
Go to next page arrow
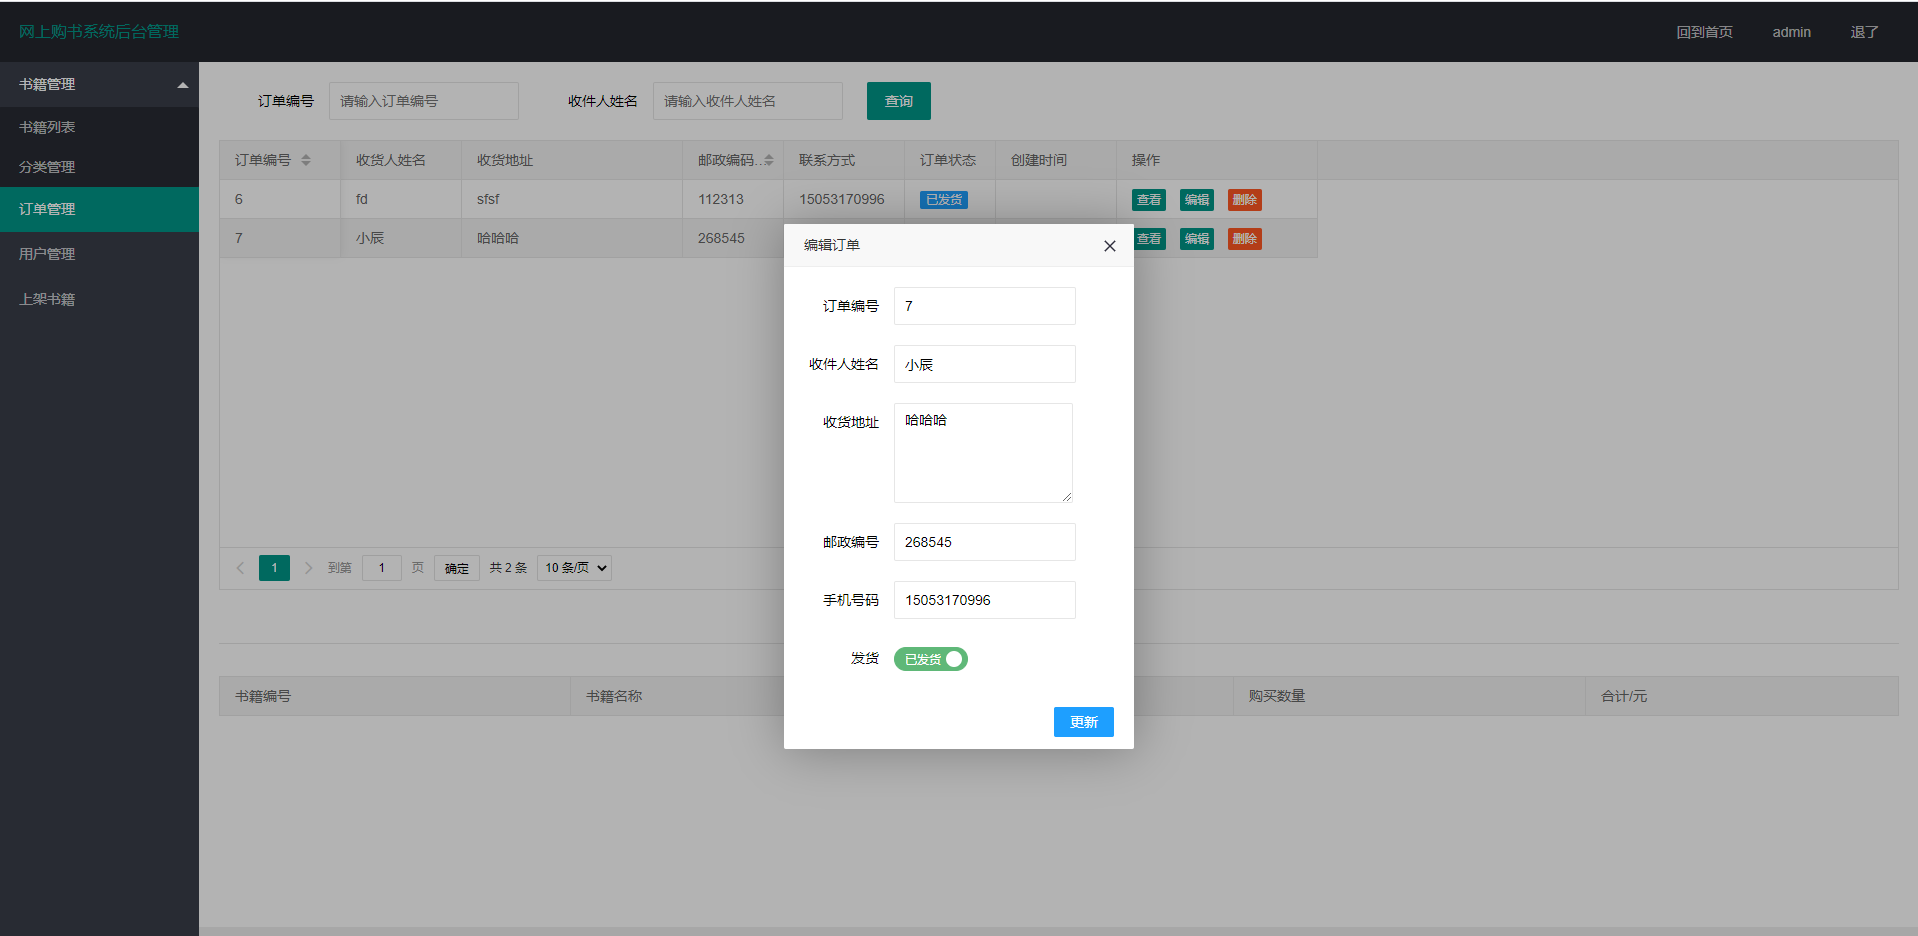click(x=308, y=568)
